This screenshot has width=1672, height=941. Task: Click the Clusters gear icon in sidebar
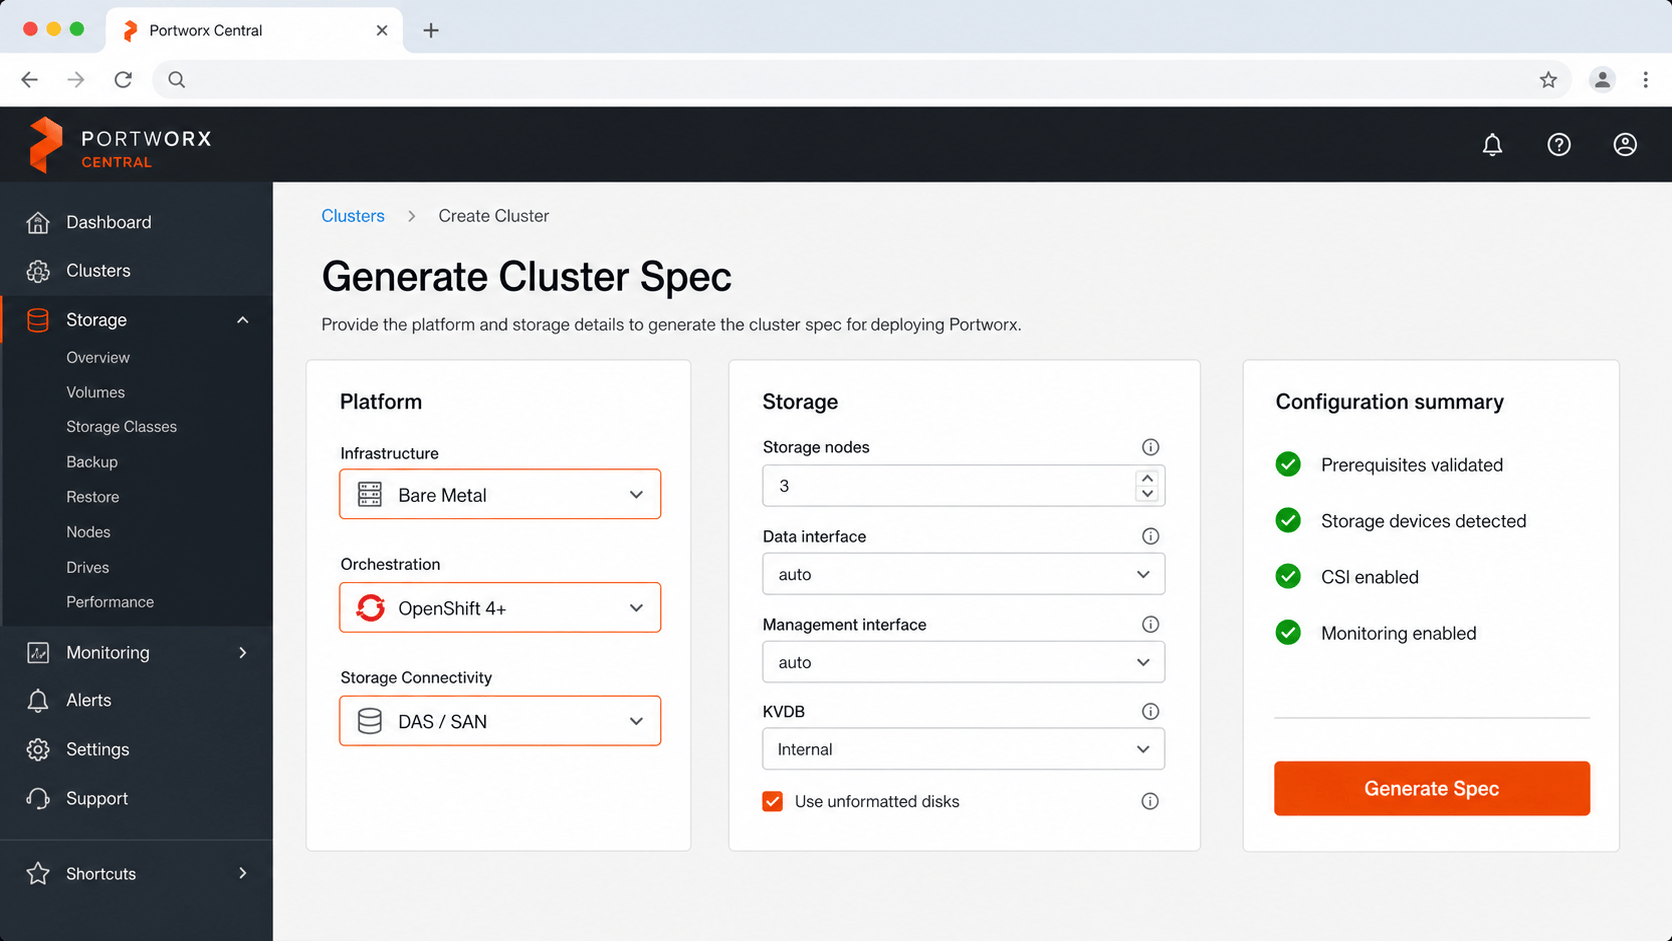pyautogui.click(x=38, y=271)
